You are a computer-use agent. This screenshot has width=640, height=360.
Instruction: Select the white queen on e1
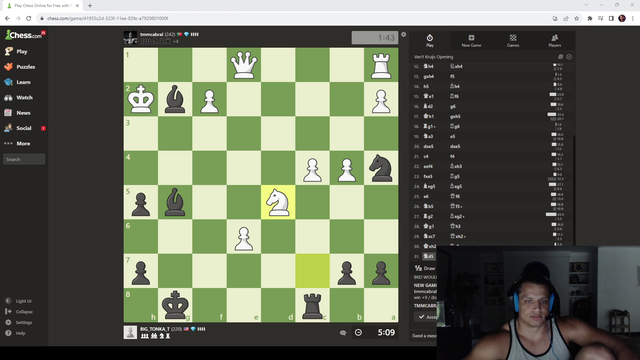click(244, 65)
